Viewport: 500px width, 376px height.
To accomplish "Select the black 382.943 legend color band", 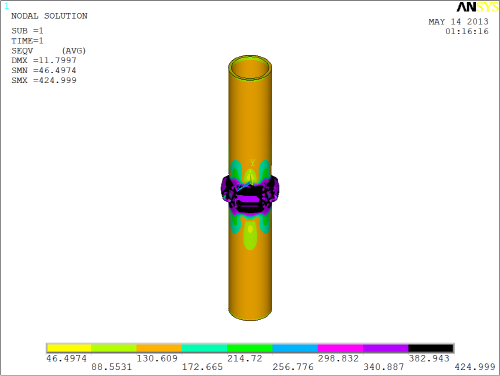I will 431,348.
